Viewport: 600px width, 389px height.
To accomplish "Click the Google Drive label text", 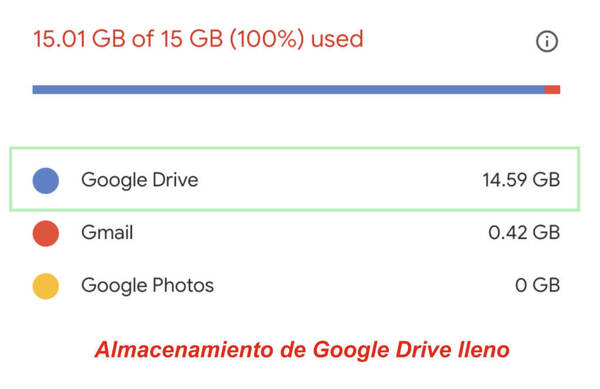I will point(140,180).
